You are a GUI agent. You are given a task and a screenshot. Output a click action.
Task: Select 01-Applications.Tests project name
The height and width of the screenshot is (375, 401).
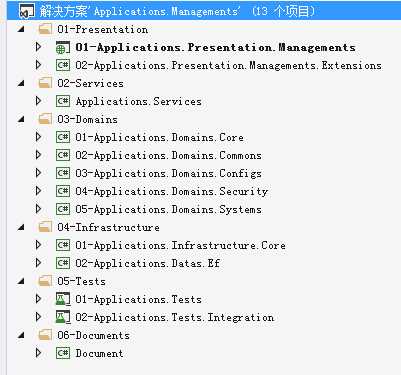(138, 299)
